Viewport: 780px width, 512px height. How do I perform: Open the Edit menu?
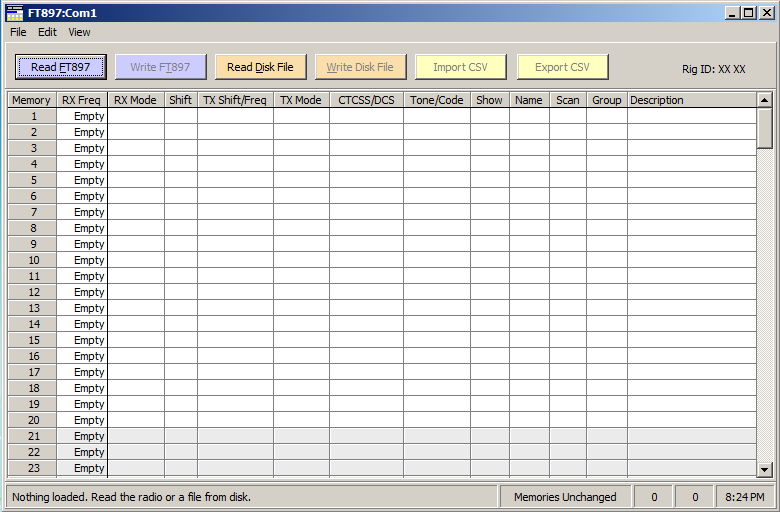[47, 32]
